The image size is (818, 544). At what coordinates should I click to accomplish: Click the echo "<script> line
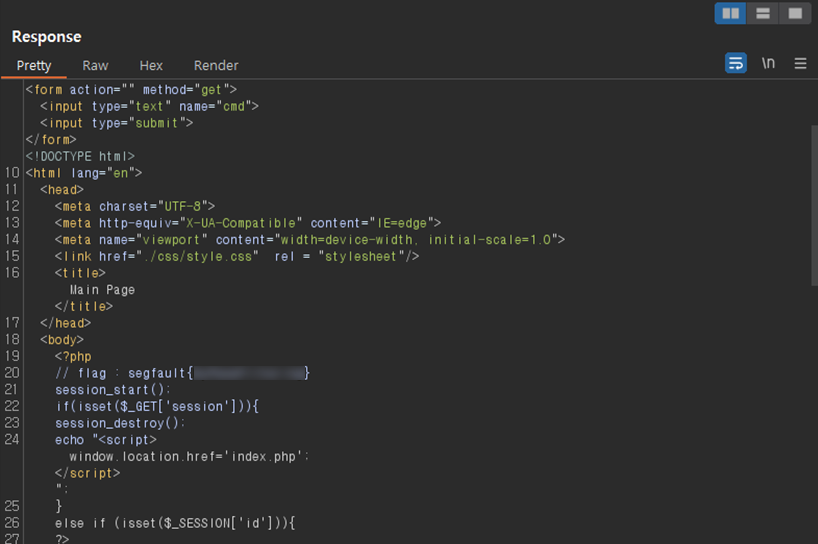pyautogui.click(x=106, y=440)
